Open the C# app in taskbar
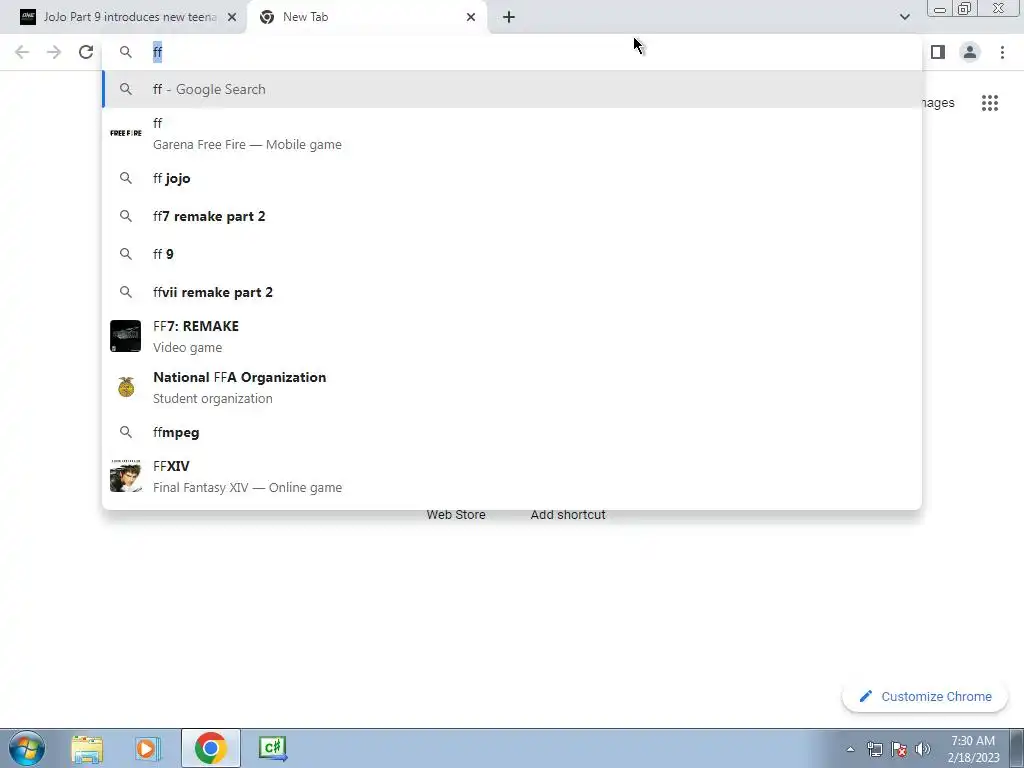 [272, 748]
